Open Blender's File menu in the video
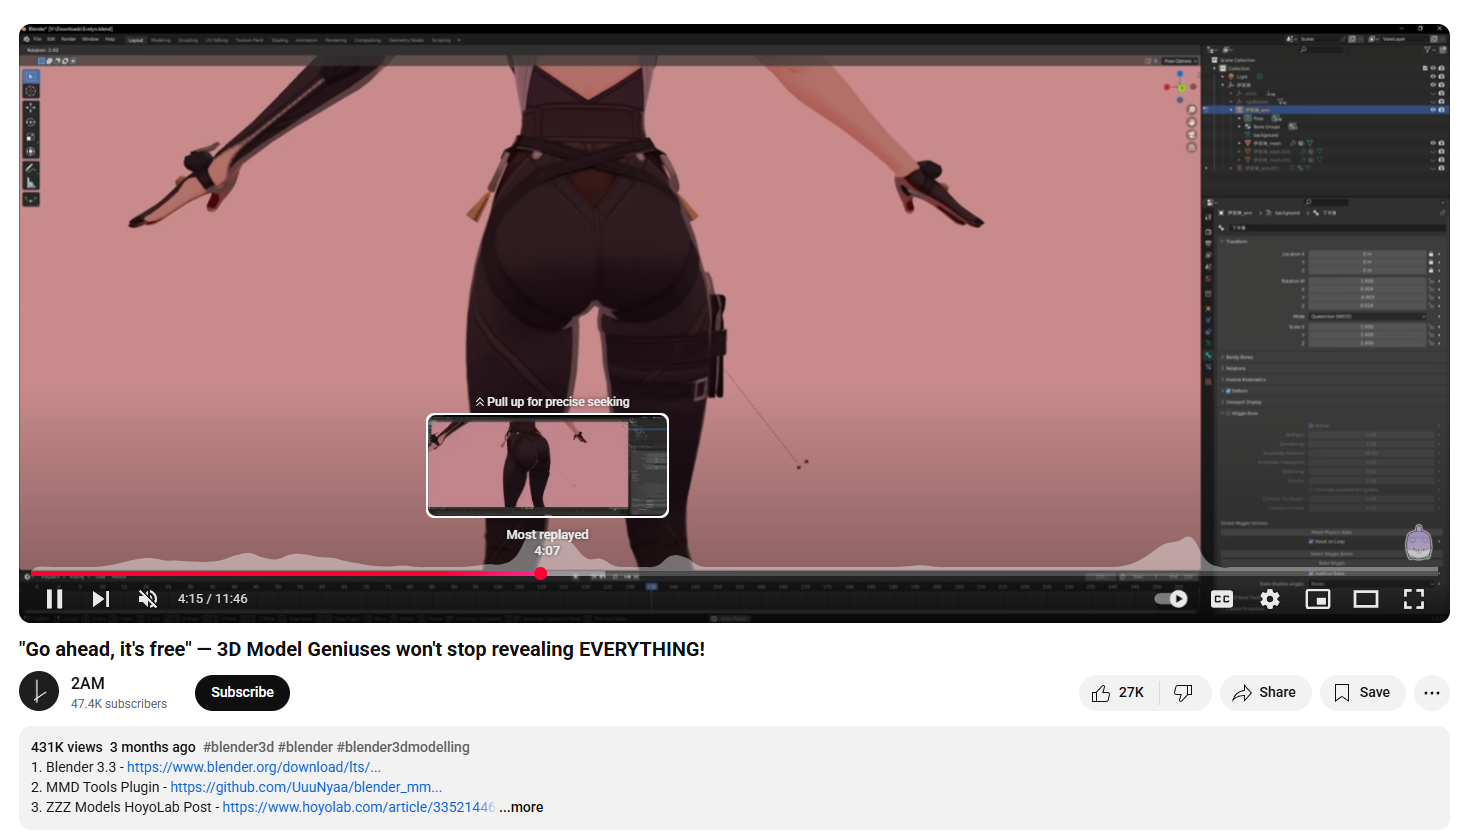 tap(38, 40)
